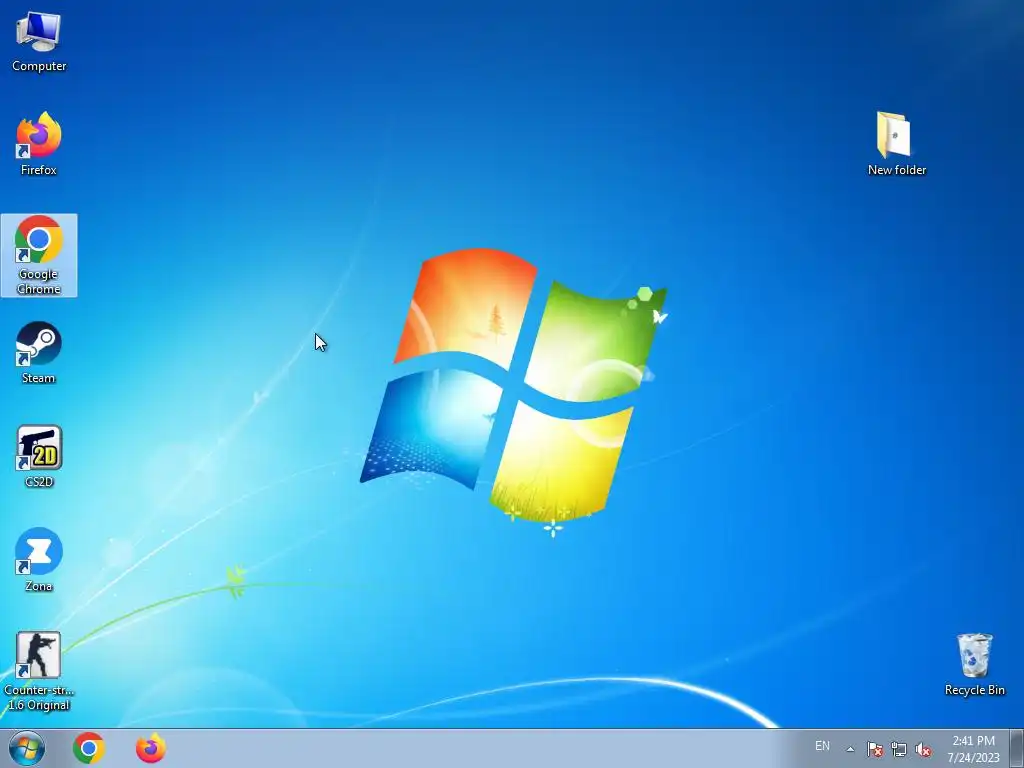Click the Show desktop button
Screen dimensions: 1024x768
(x=1017, y=748)
